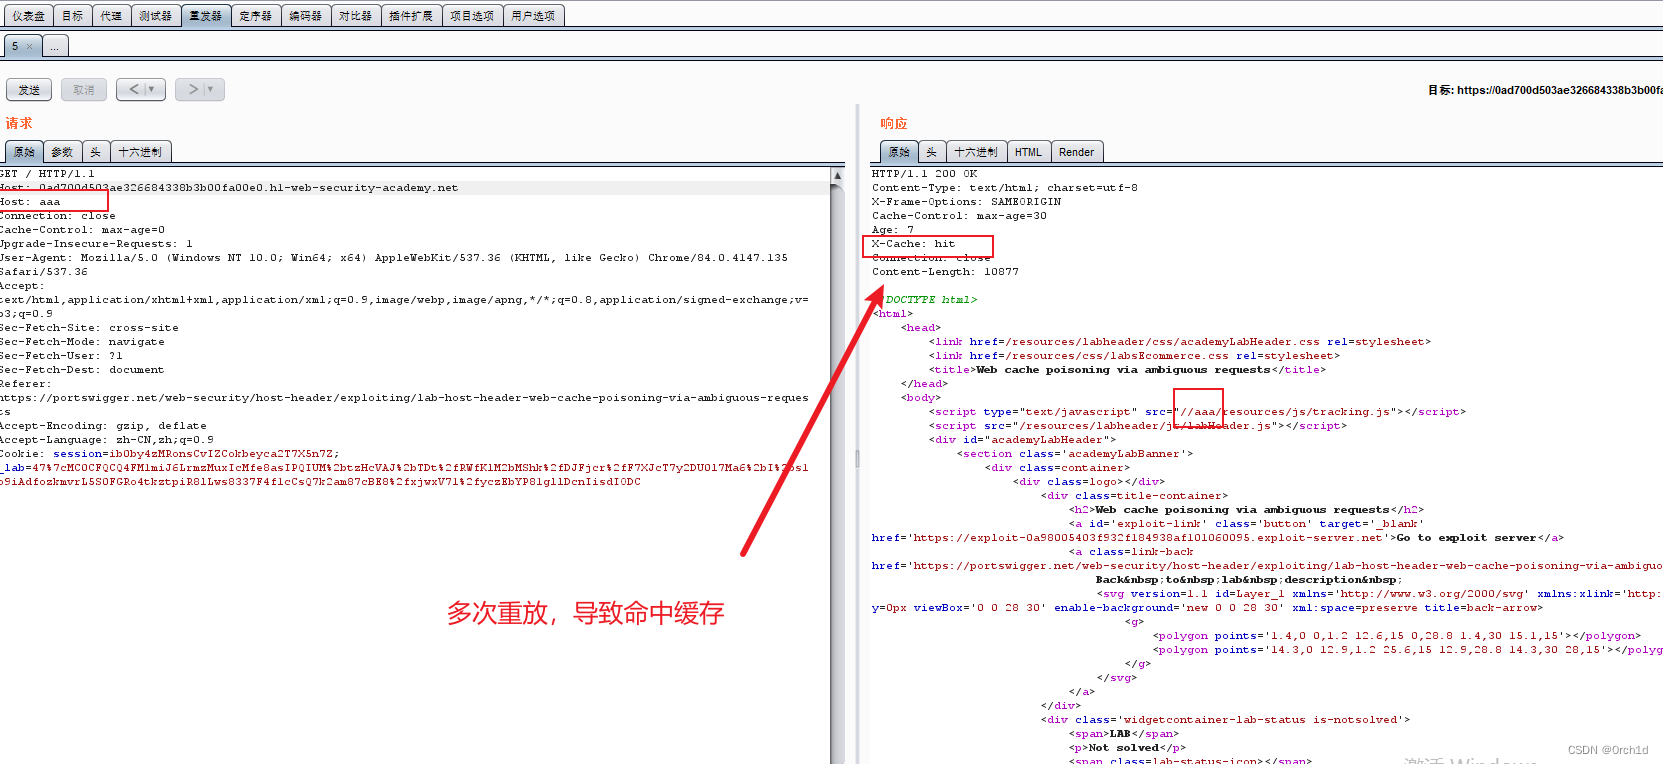Switch to the 目标 (Target) tab in the top bar

pyautogui.click(x=73, y=16)
